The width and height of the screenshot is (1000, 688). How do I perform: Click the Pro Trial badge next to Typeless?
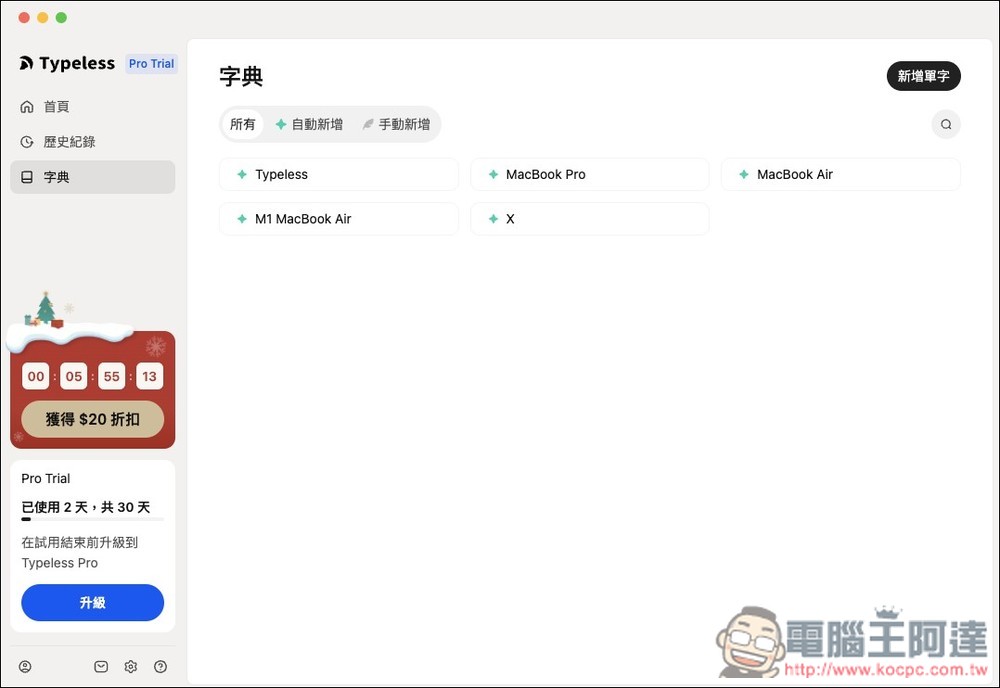[151, 63]
